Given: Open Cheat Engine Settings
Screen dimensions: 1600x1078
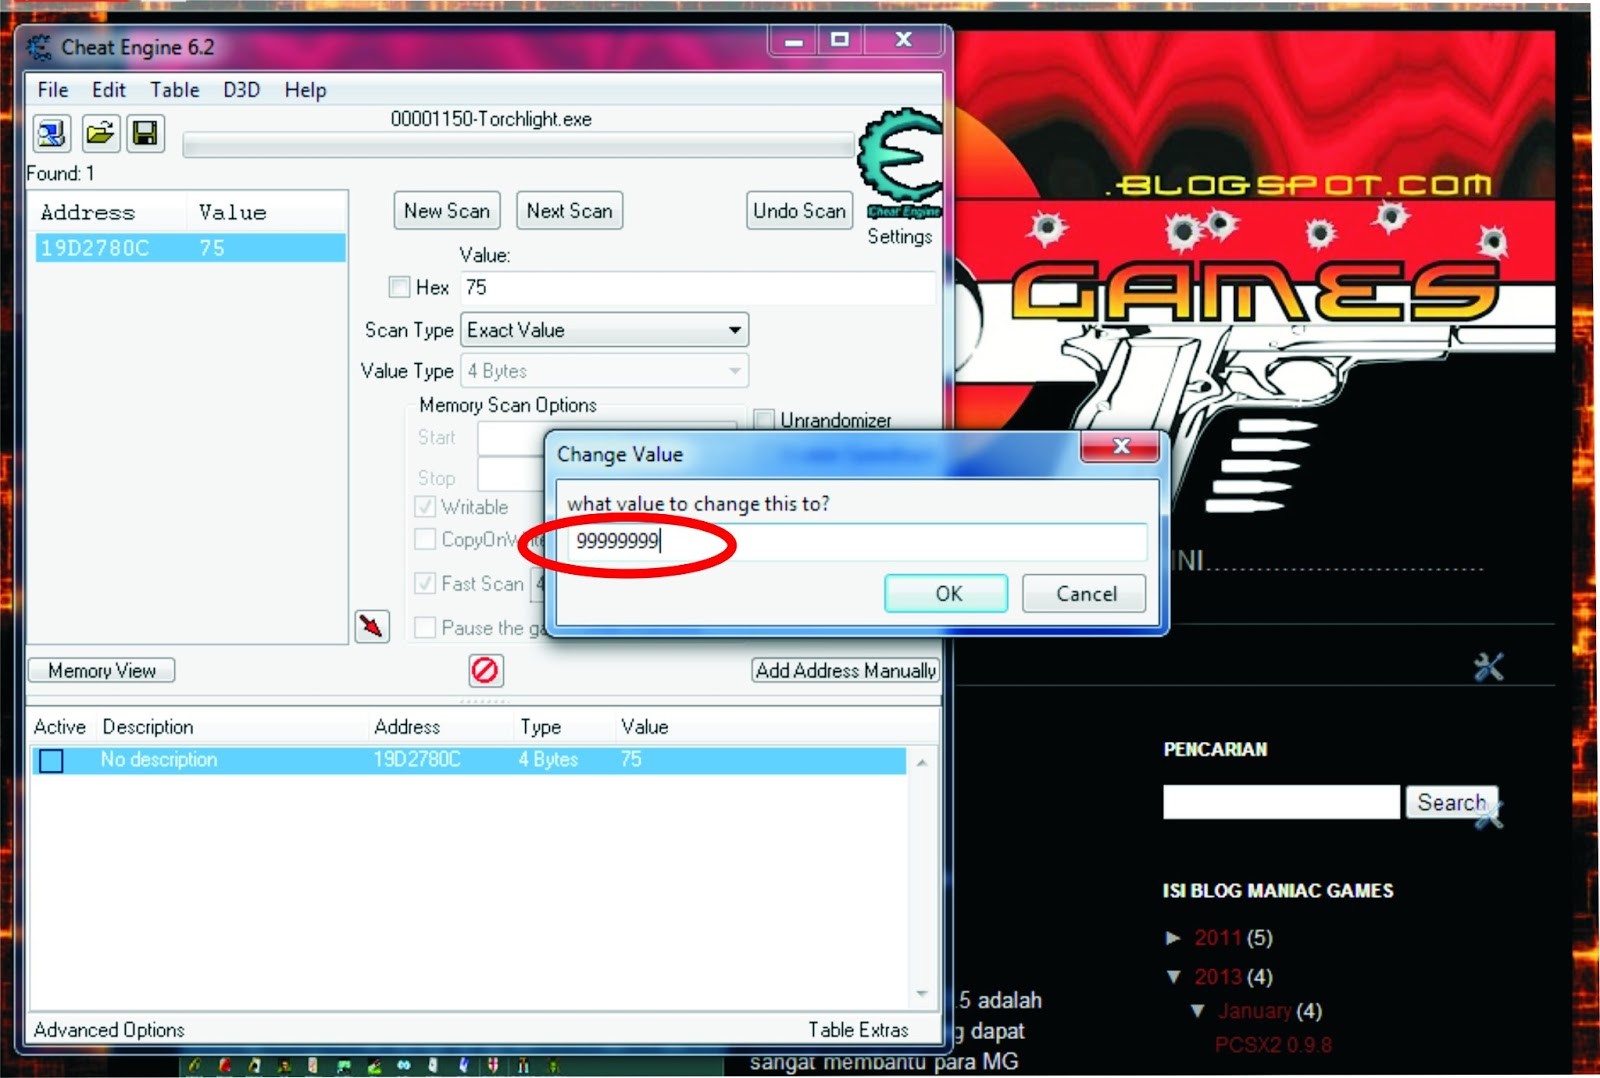Looking at the screenshot, I should [x=900, y=237].
